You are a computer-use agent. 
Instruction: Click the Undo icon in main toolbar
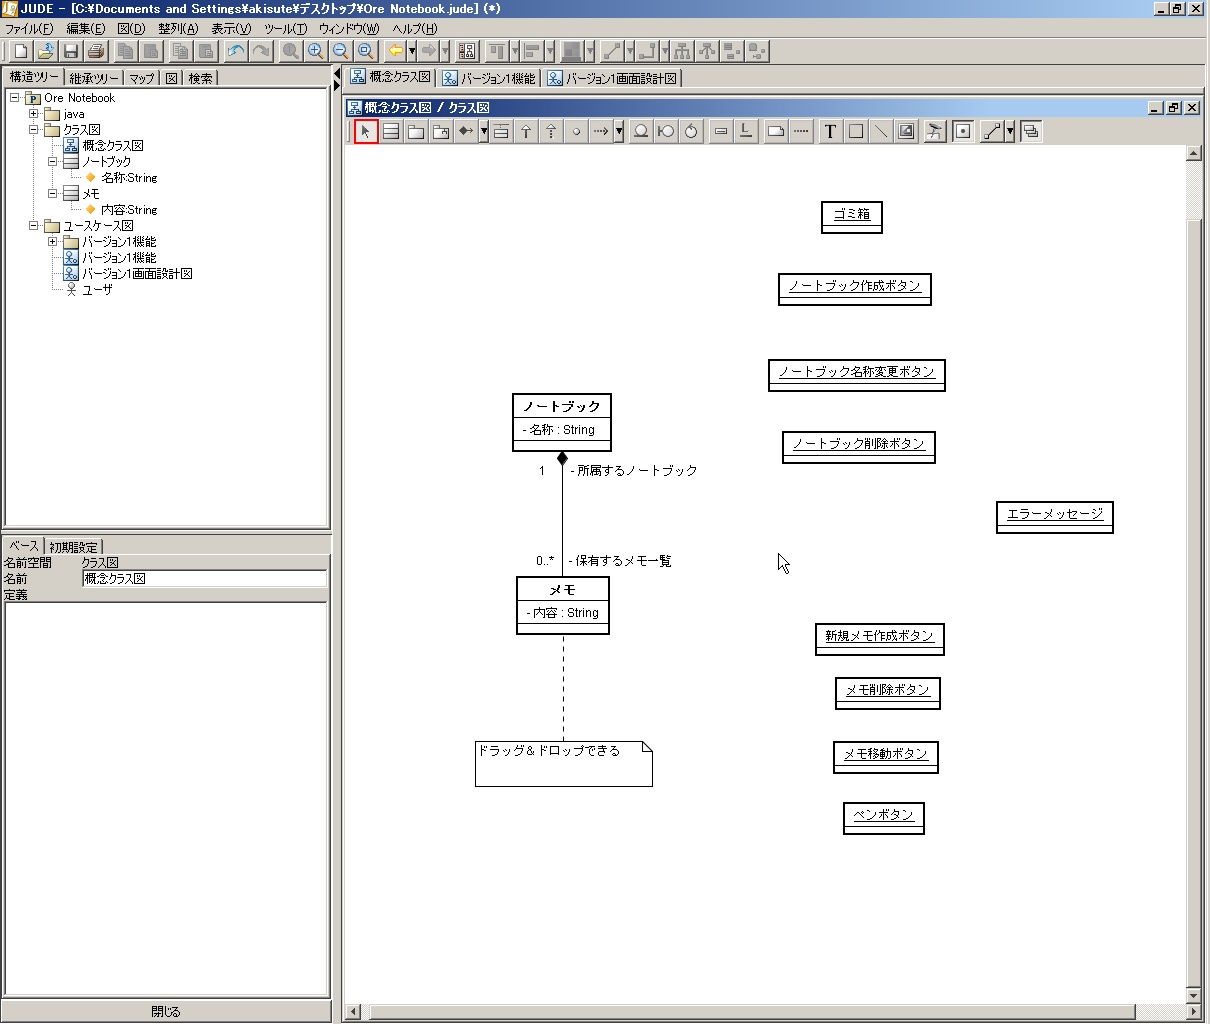point(236,51)
